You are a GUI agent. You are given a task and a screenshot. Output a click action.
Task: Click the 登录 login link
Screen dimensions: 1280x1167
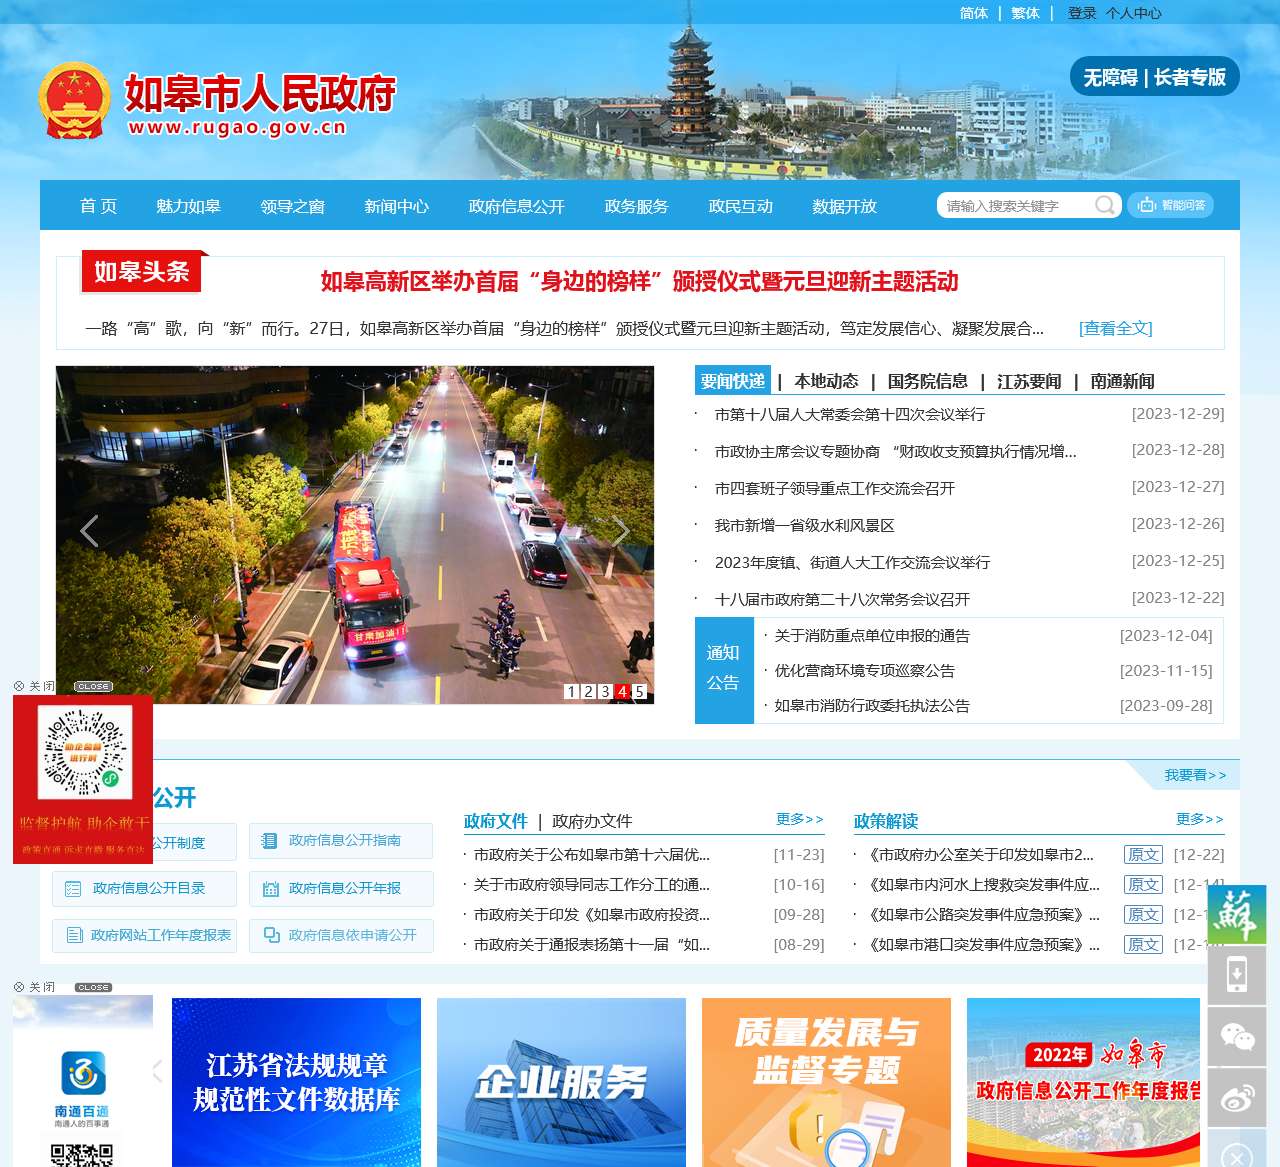(1082, 13)
